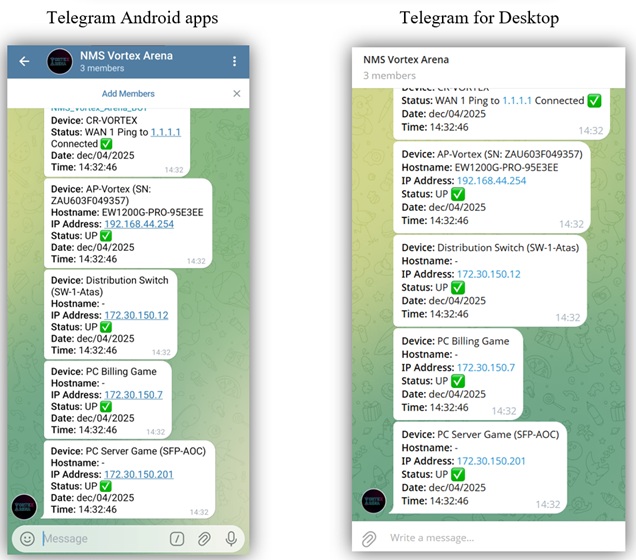The image size is (636, 560).
Task: Click green check in Android Distribution Switch status
Action: coord(106,327)
